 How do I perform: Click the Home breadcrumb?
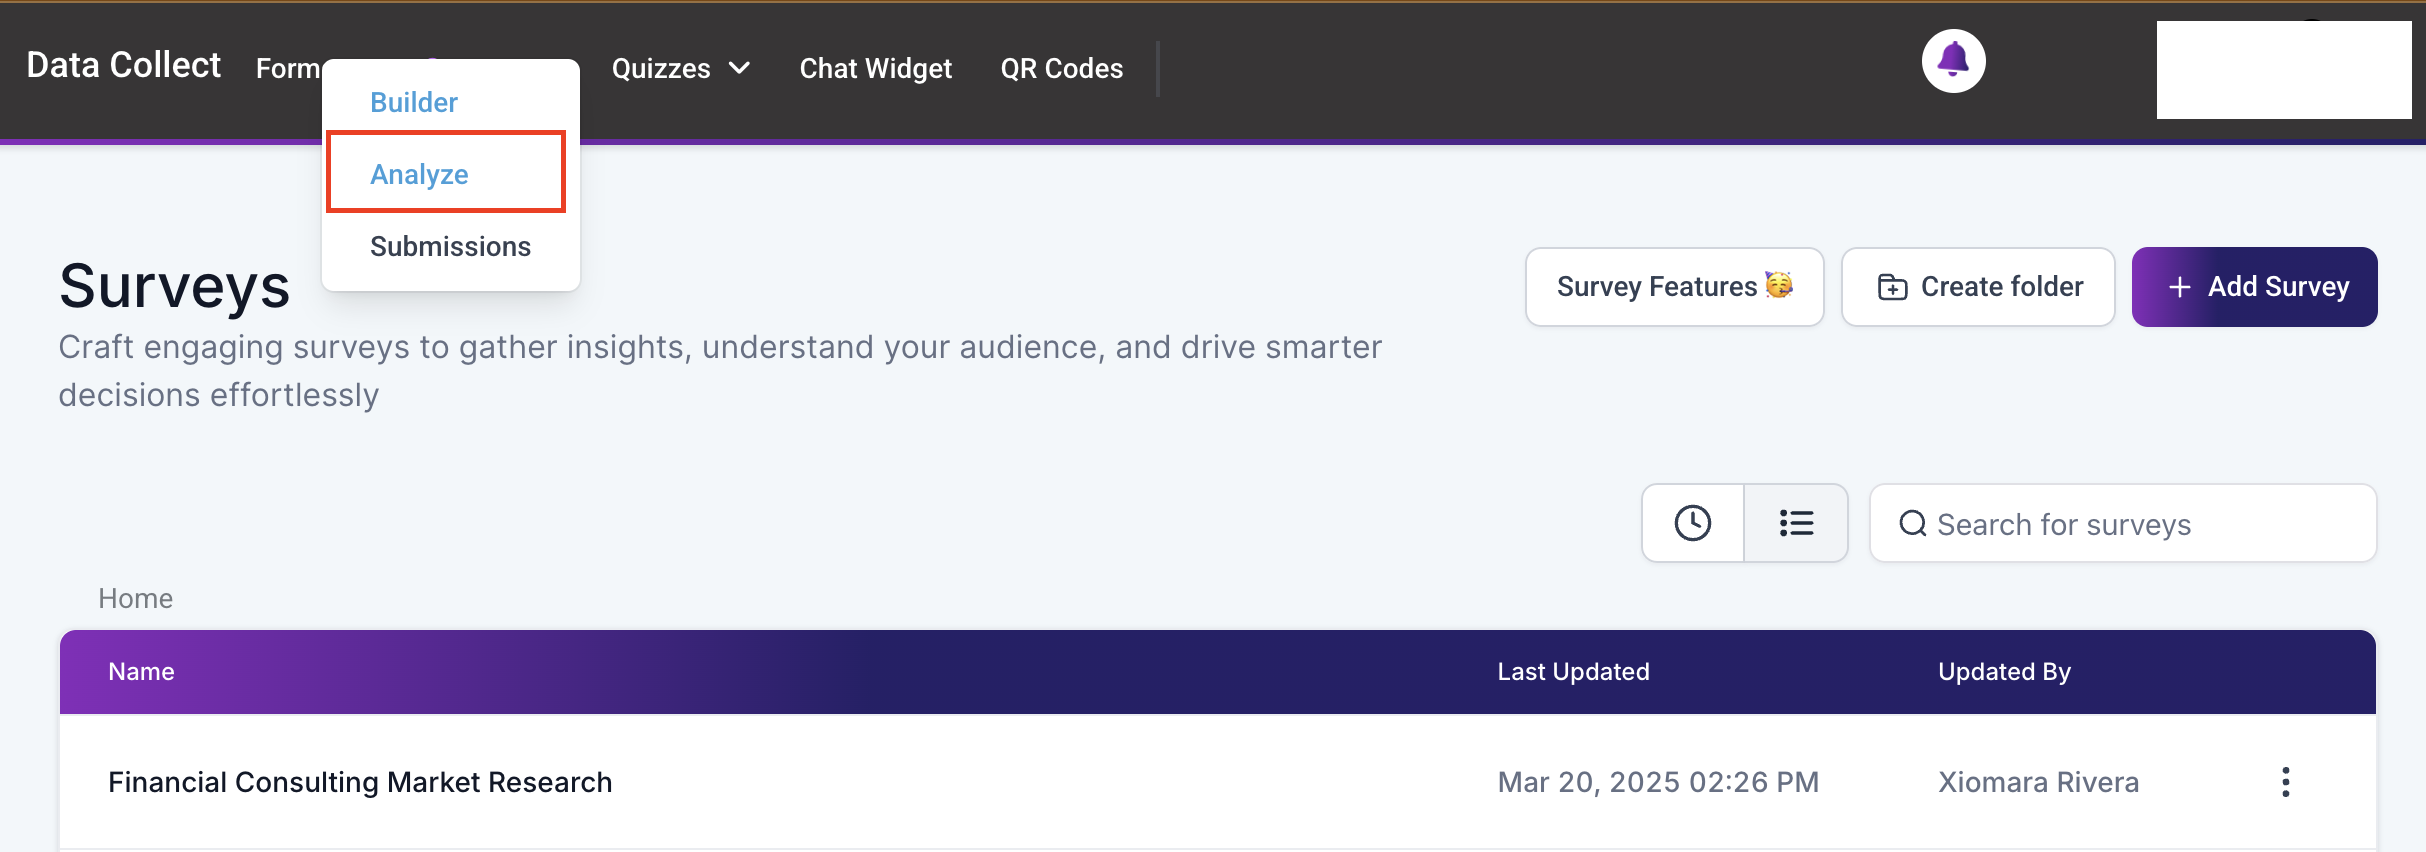coord(136,598)
